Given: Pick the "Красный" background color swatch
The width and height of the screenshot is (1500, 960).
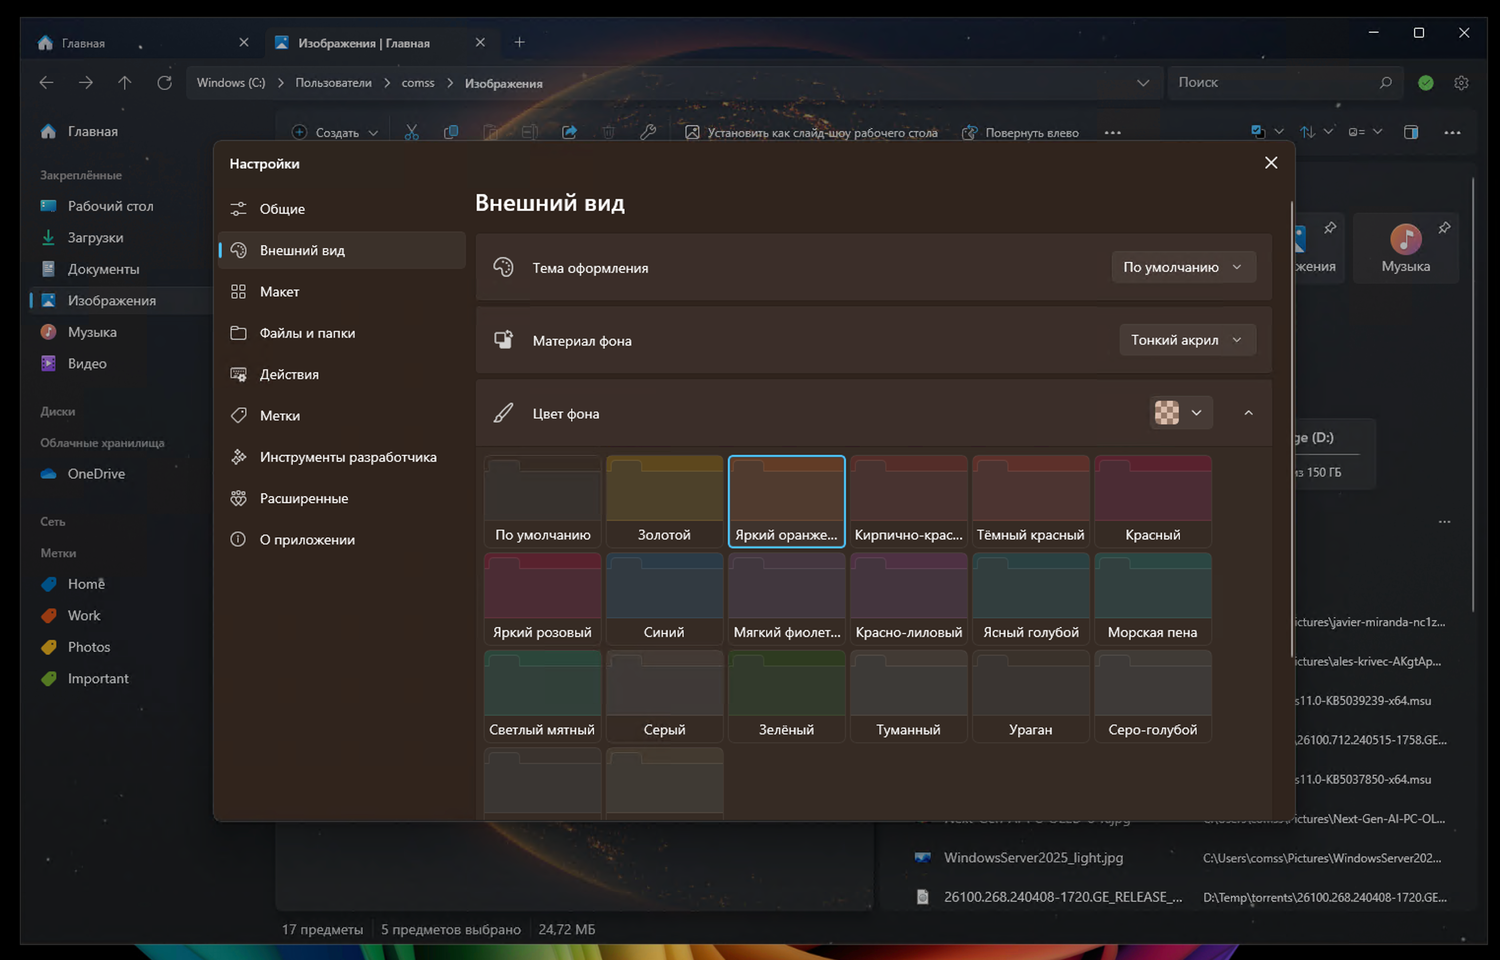Looking at the screenshot, I should 1153,501.
